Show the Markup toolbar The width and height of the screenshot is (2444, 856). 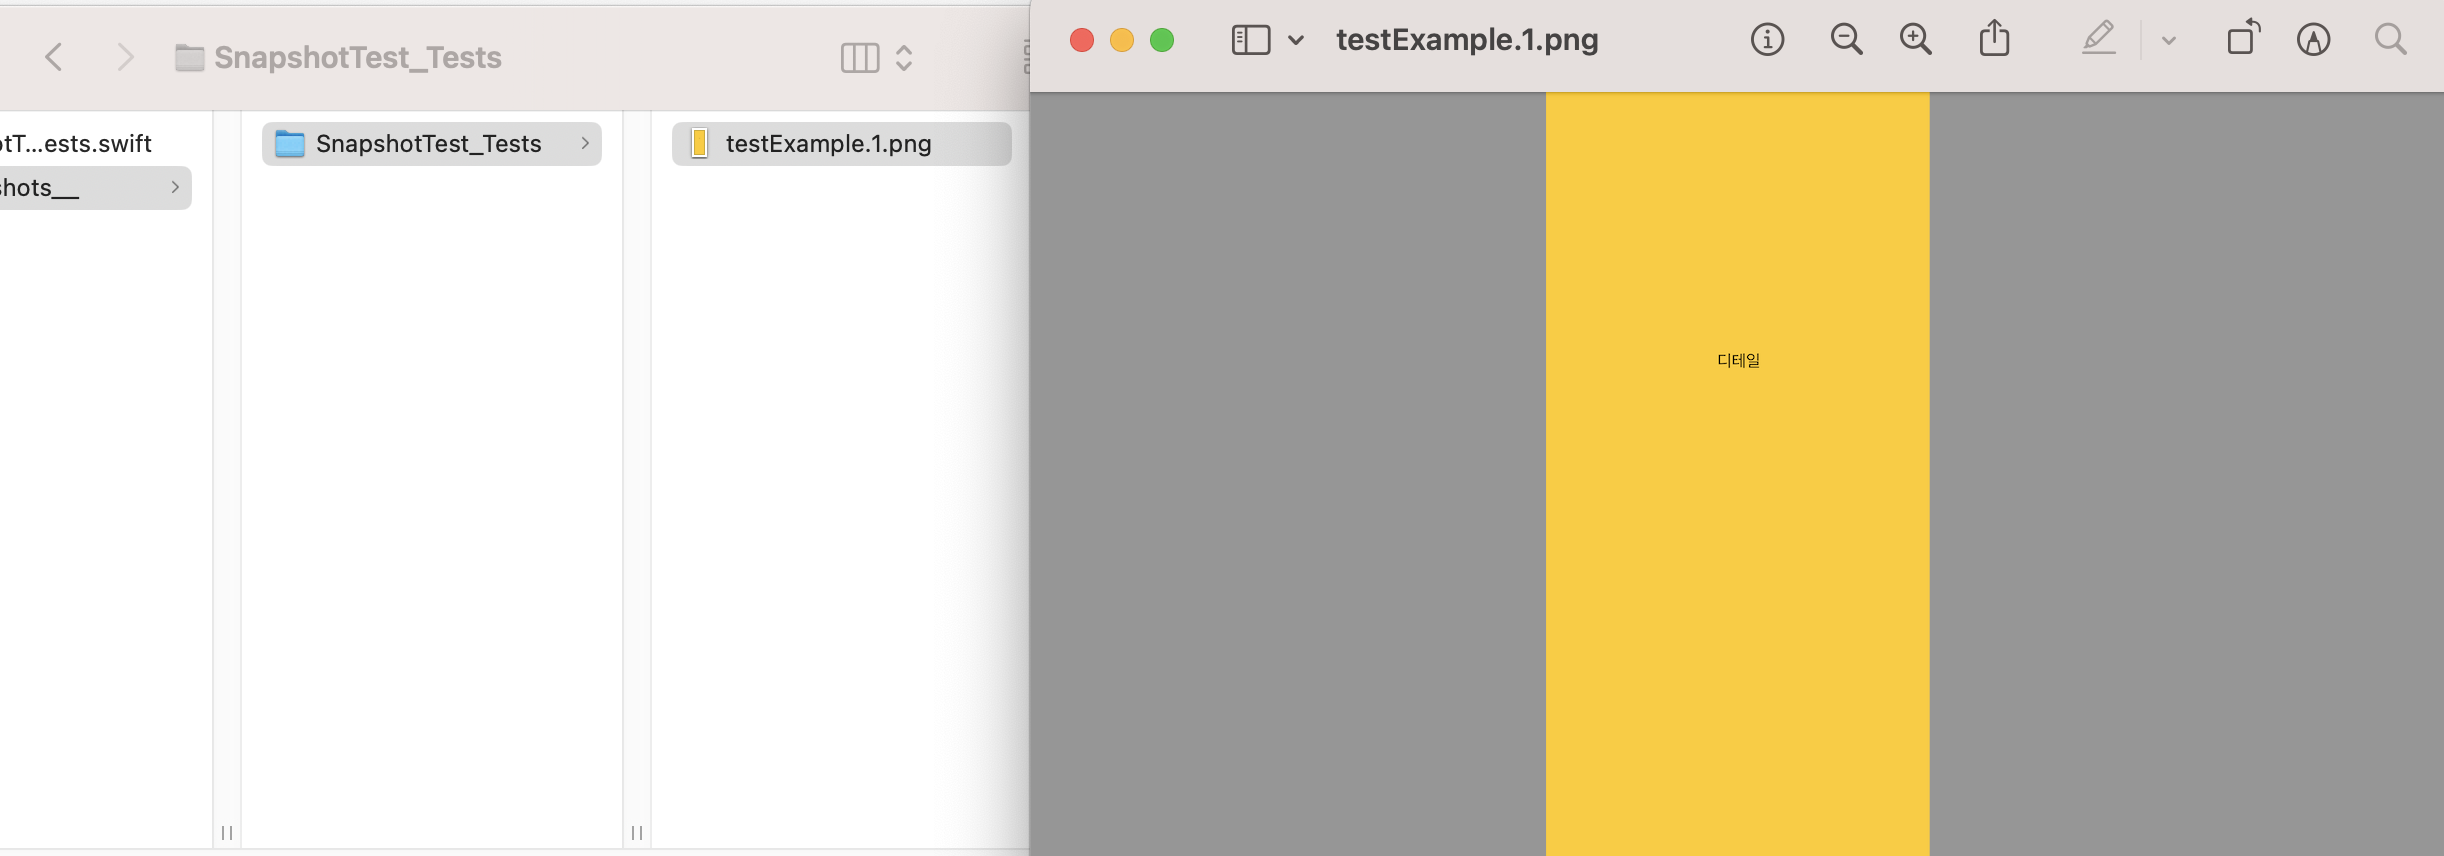2313,40
